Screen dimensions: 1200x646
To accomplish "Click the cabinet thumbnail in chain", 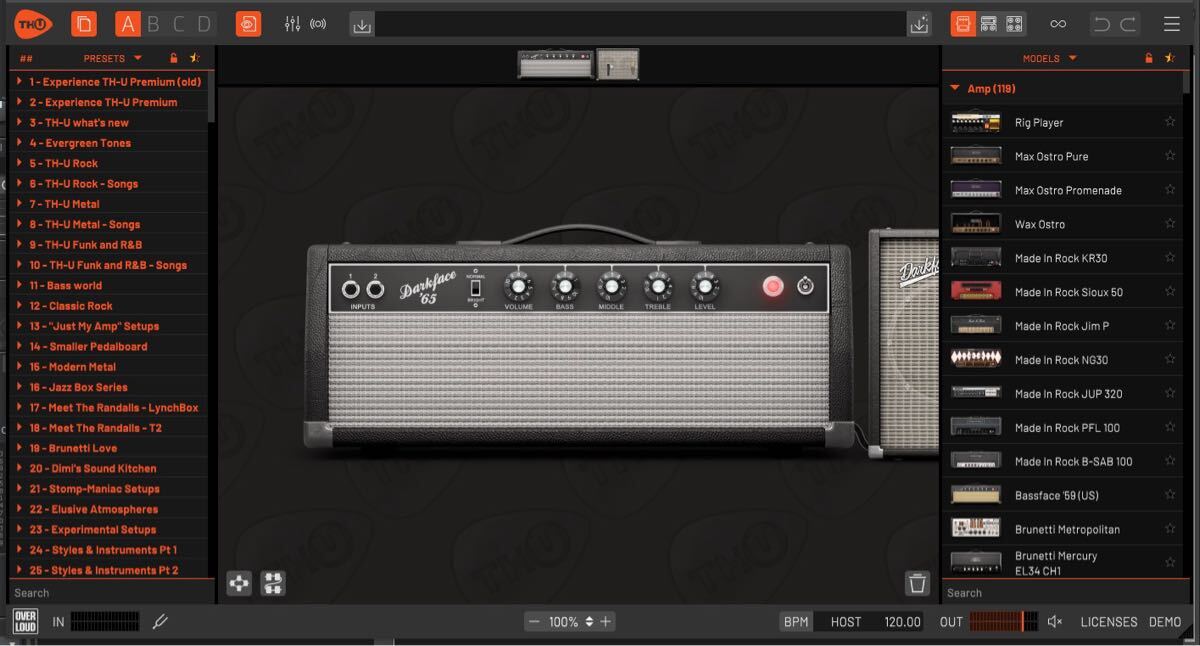I will (x=618, y=64).
